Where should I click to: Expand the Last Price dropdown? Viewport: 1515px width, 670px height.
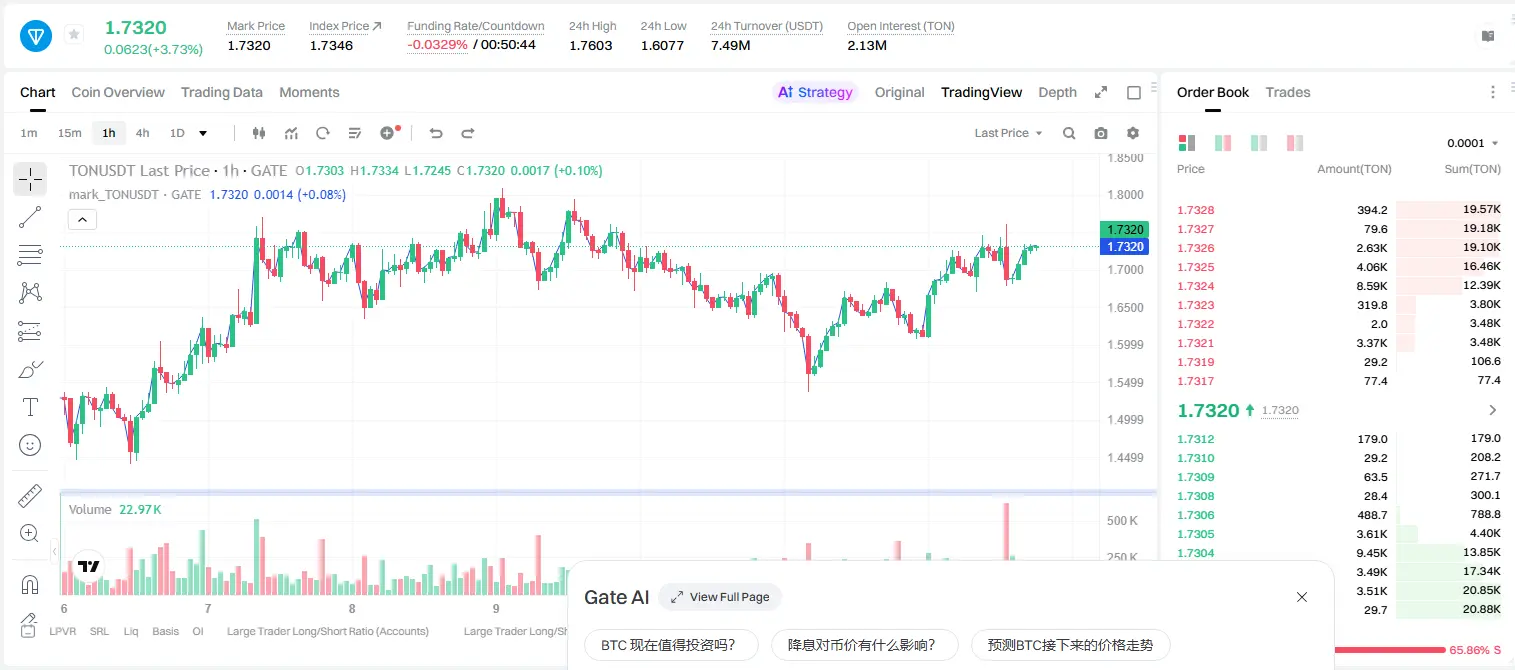(x=1008, y=133)
